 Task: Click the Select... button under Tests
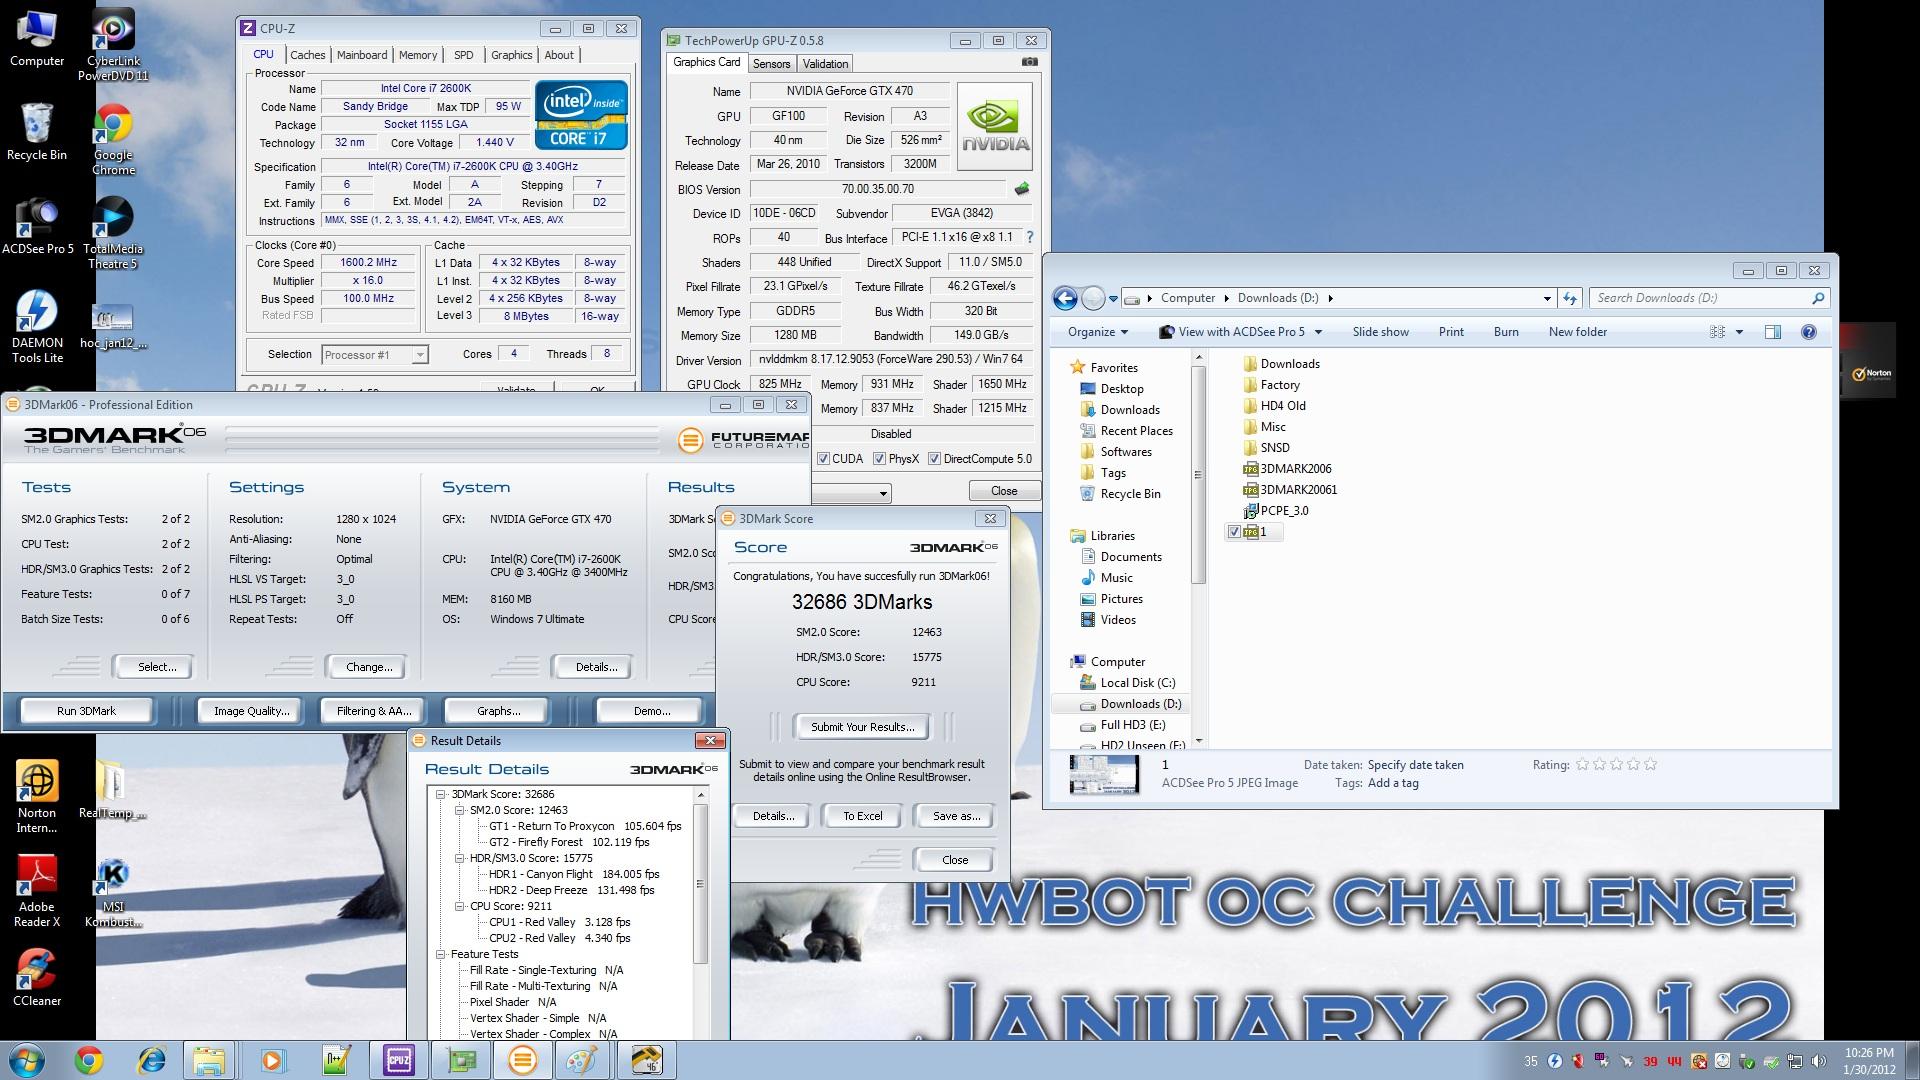tap(156, 667)
